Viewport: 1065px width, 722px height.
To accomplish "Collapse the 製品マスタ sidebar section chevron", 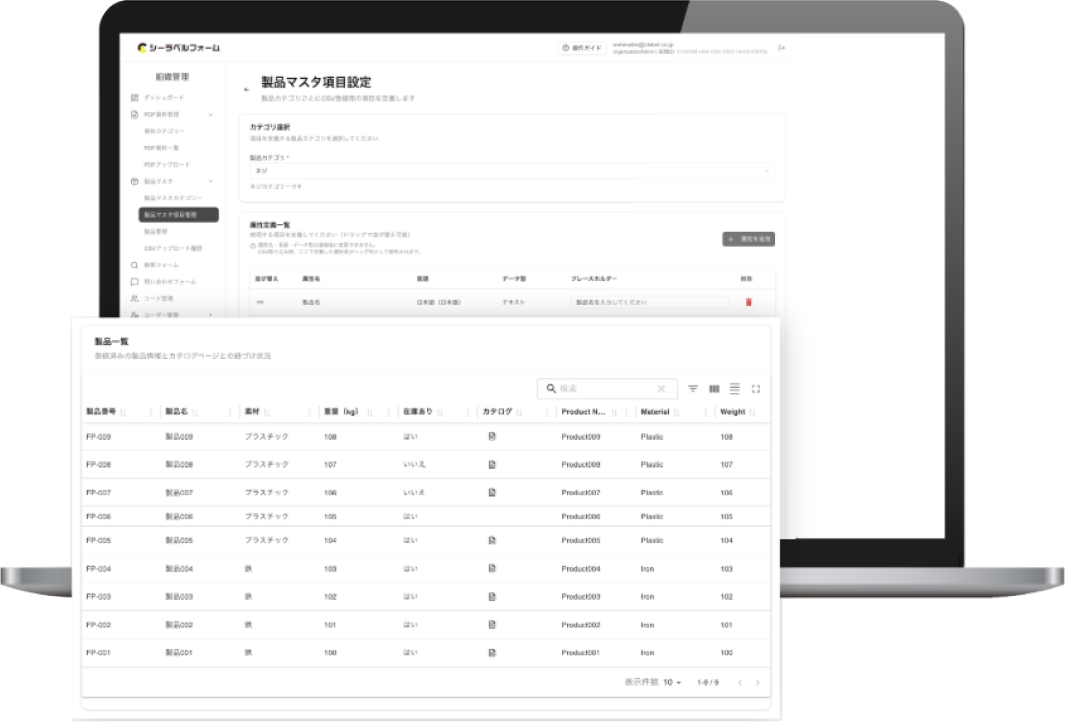I will point(210,181).
